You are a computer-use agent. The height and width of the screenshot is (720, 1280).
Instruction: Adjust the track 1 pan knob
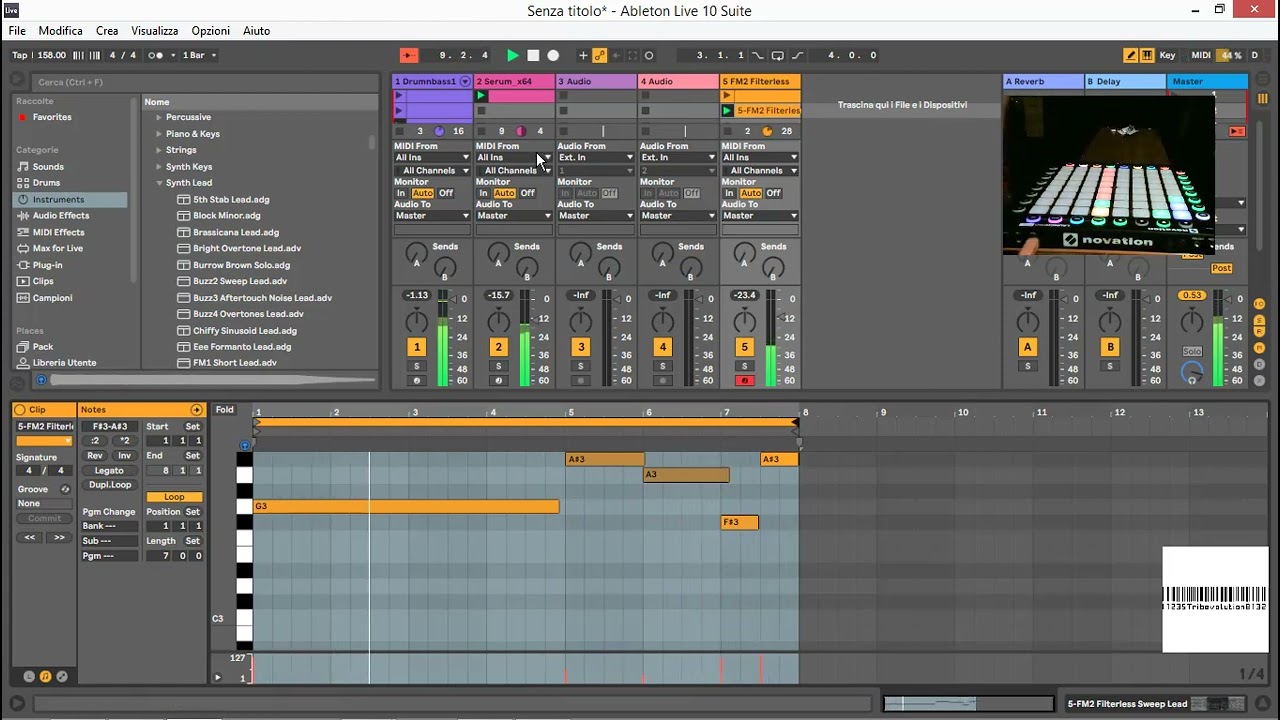pyautogui.click(x=416, y=322)
